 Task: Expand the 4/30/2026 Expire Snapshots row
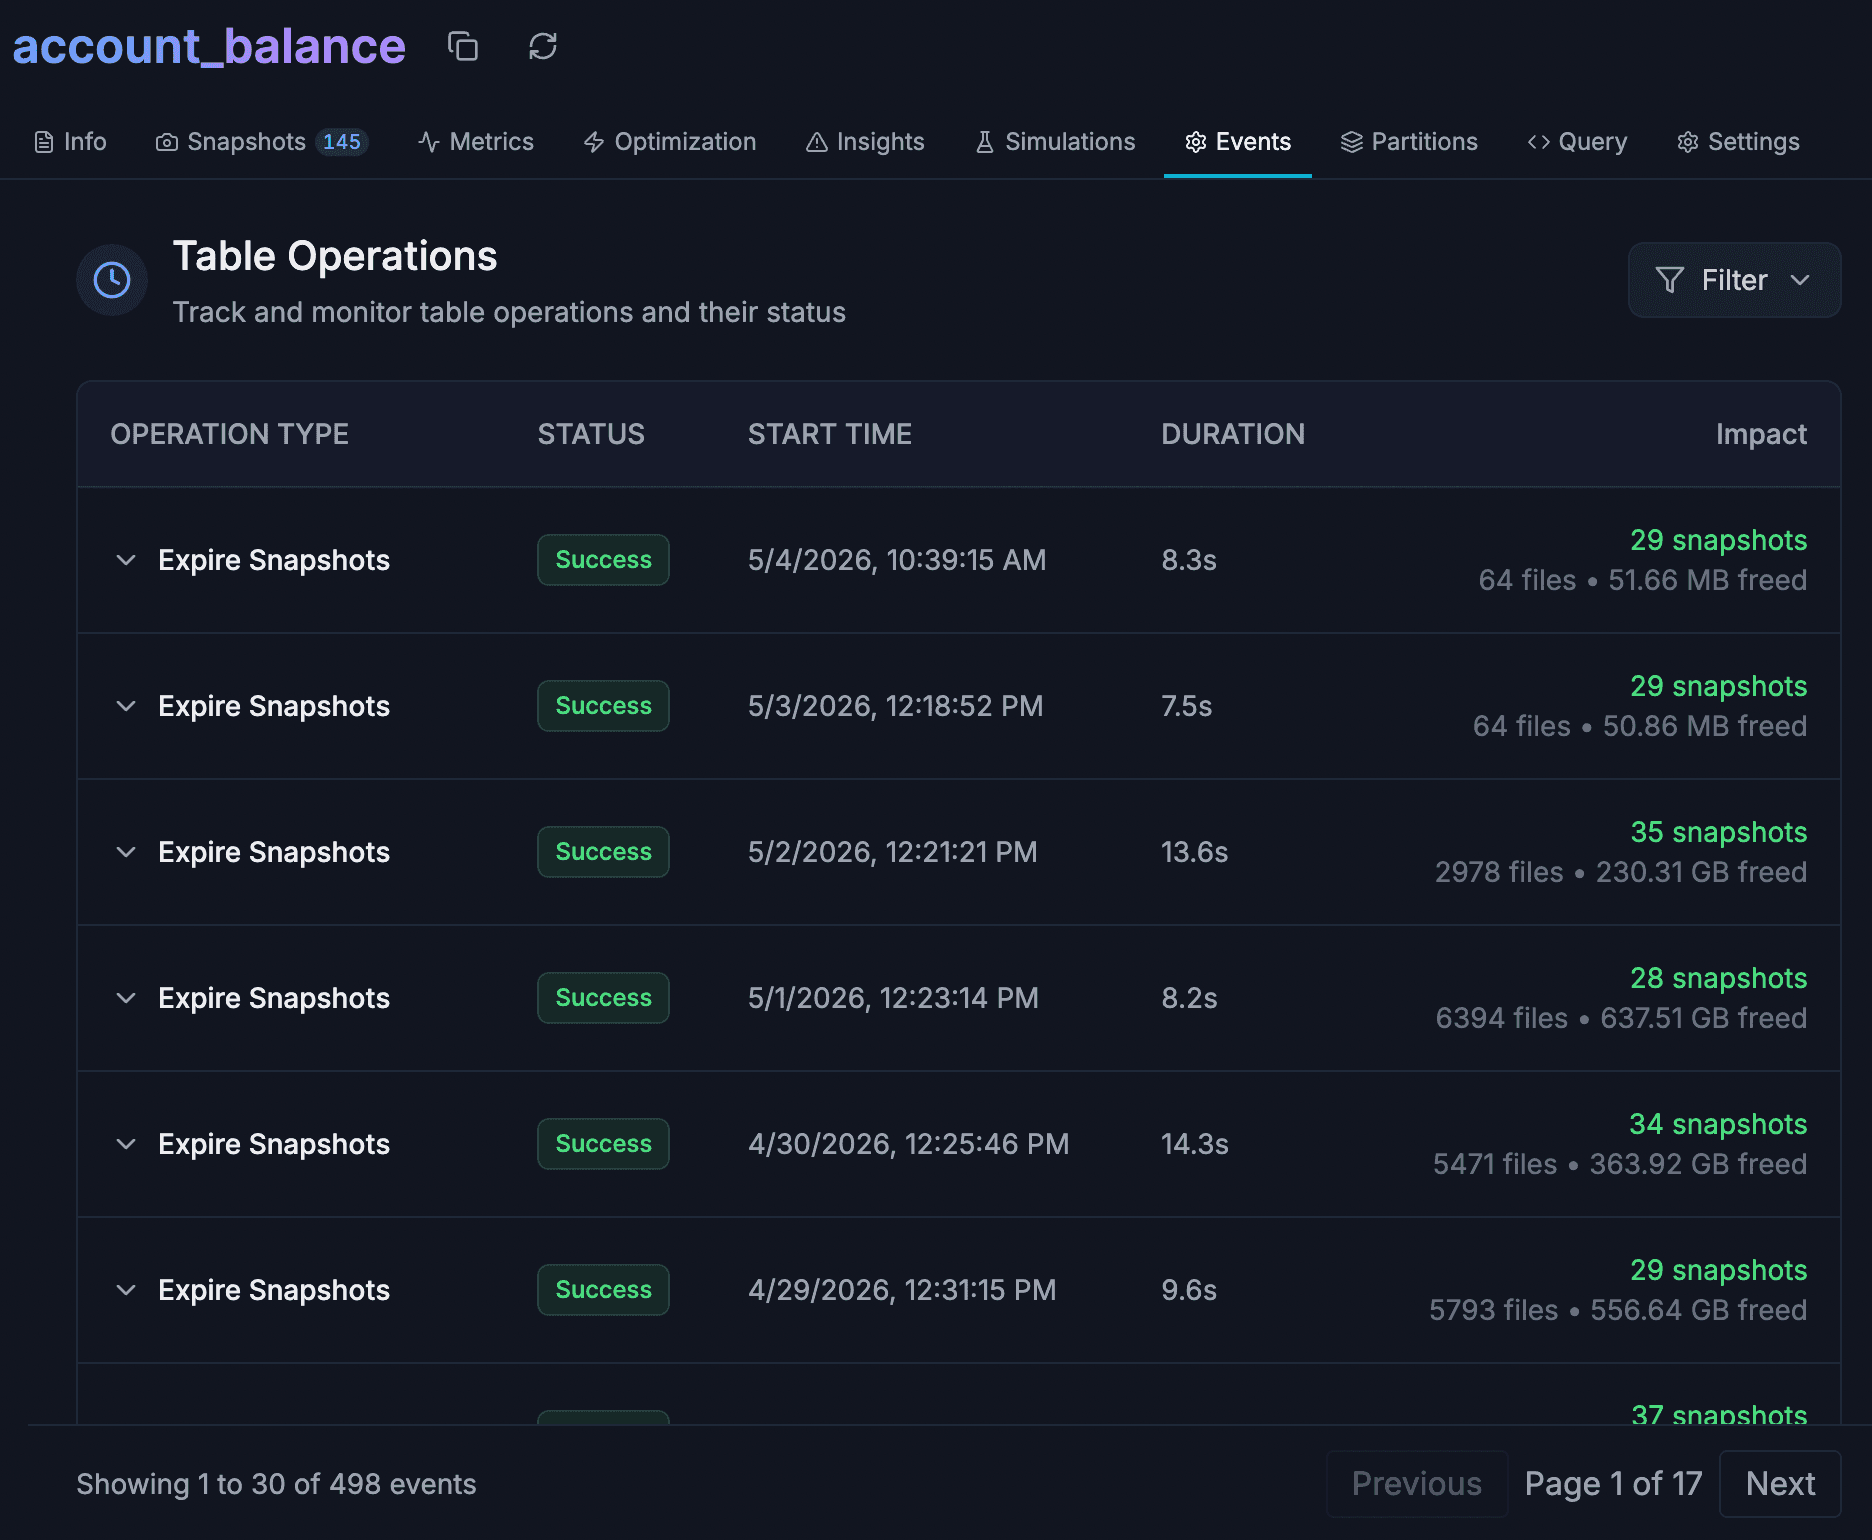coord(126,1144)
